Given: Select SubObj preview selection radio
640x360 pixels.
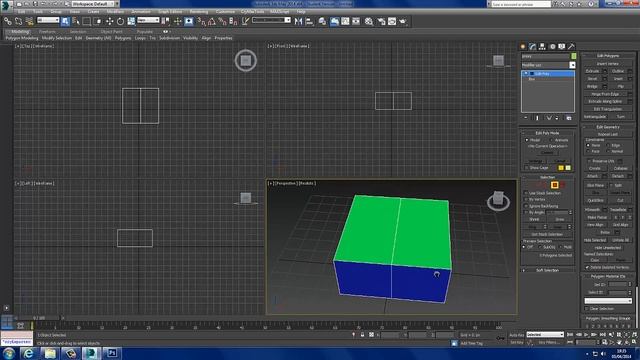Looking at the screenshot, I should [540, 247].
